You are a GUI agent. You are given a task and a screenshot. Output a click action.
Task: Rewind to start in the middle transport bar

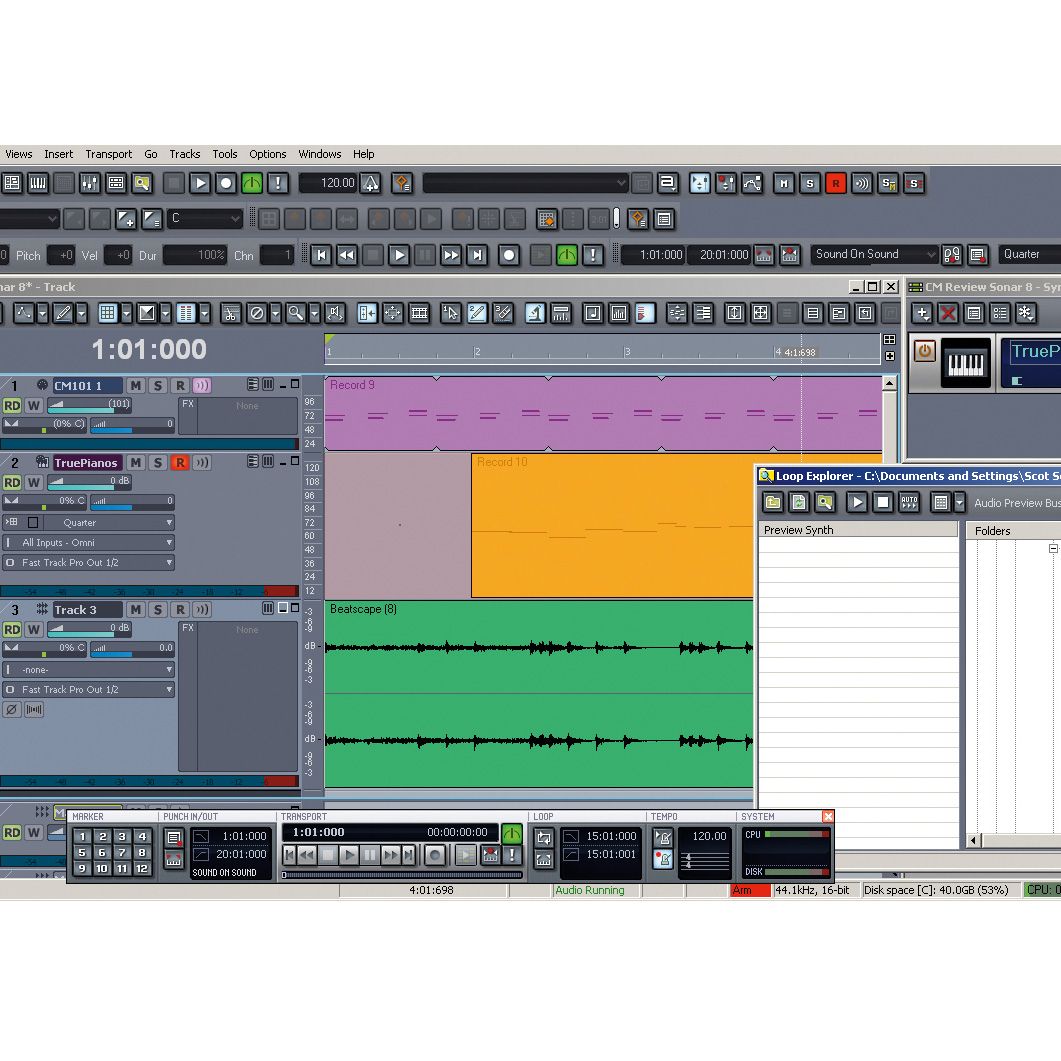[x=321, y=255]
